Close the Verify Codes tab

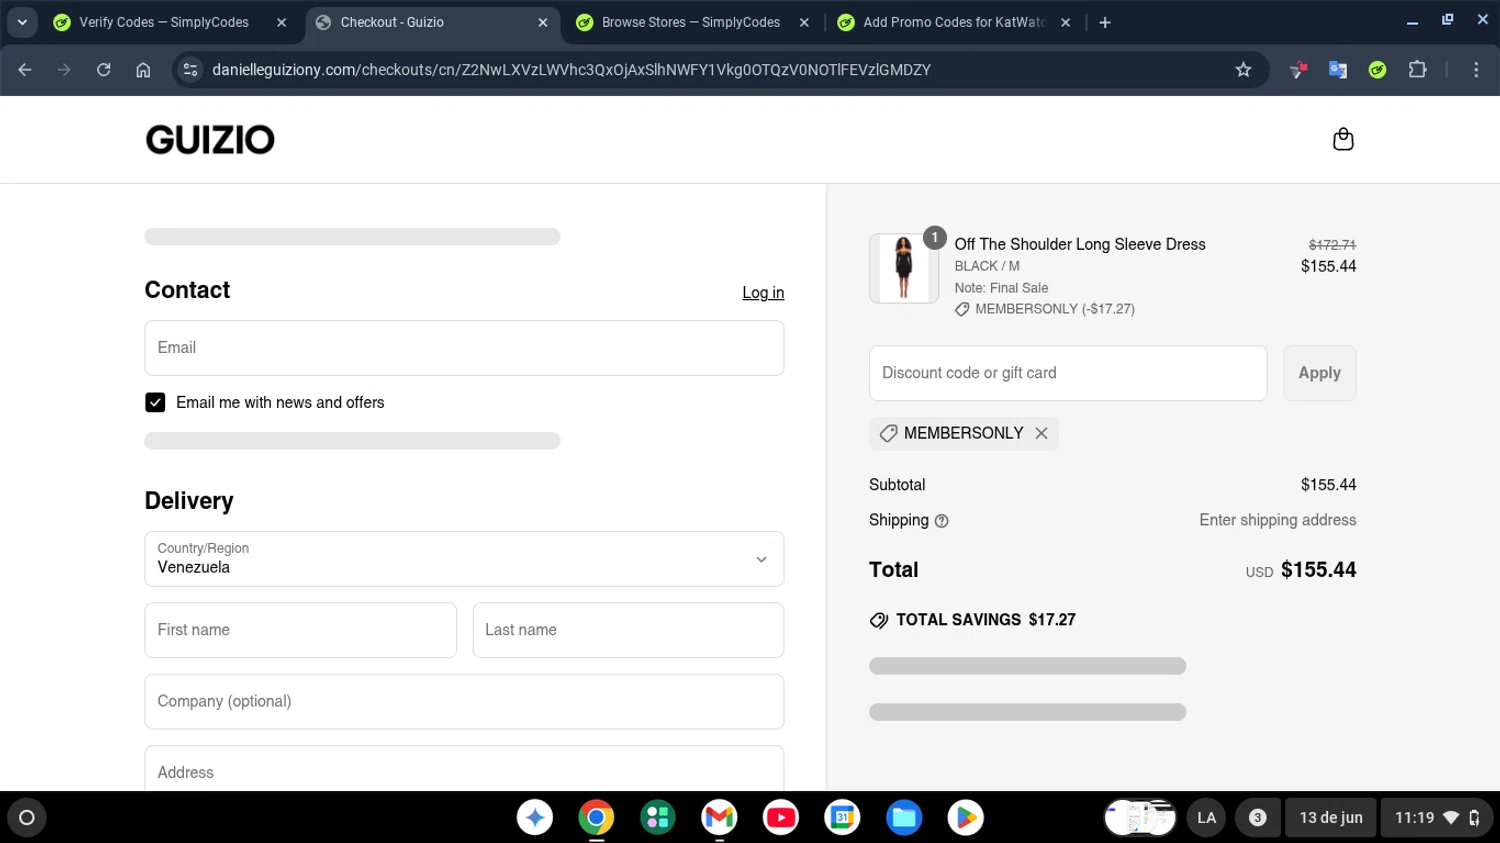[281, 22]
